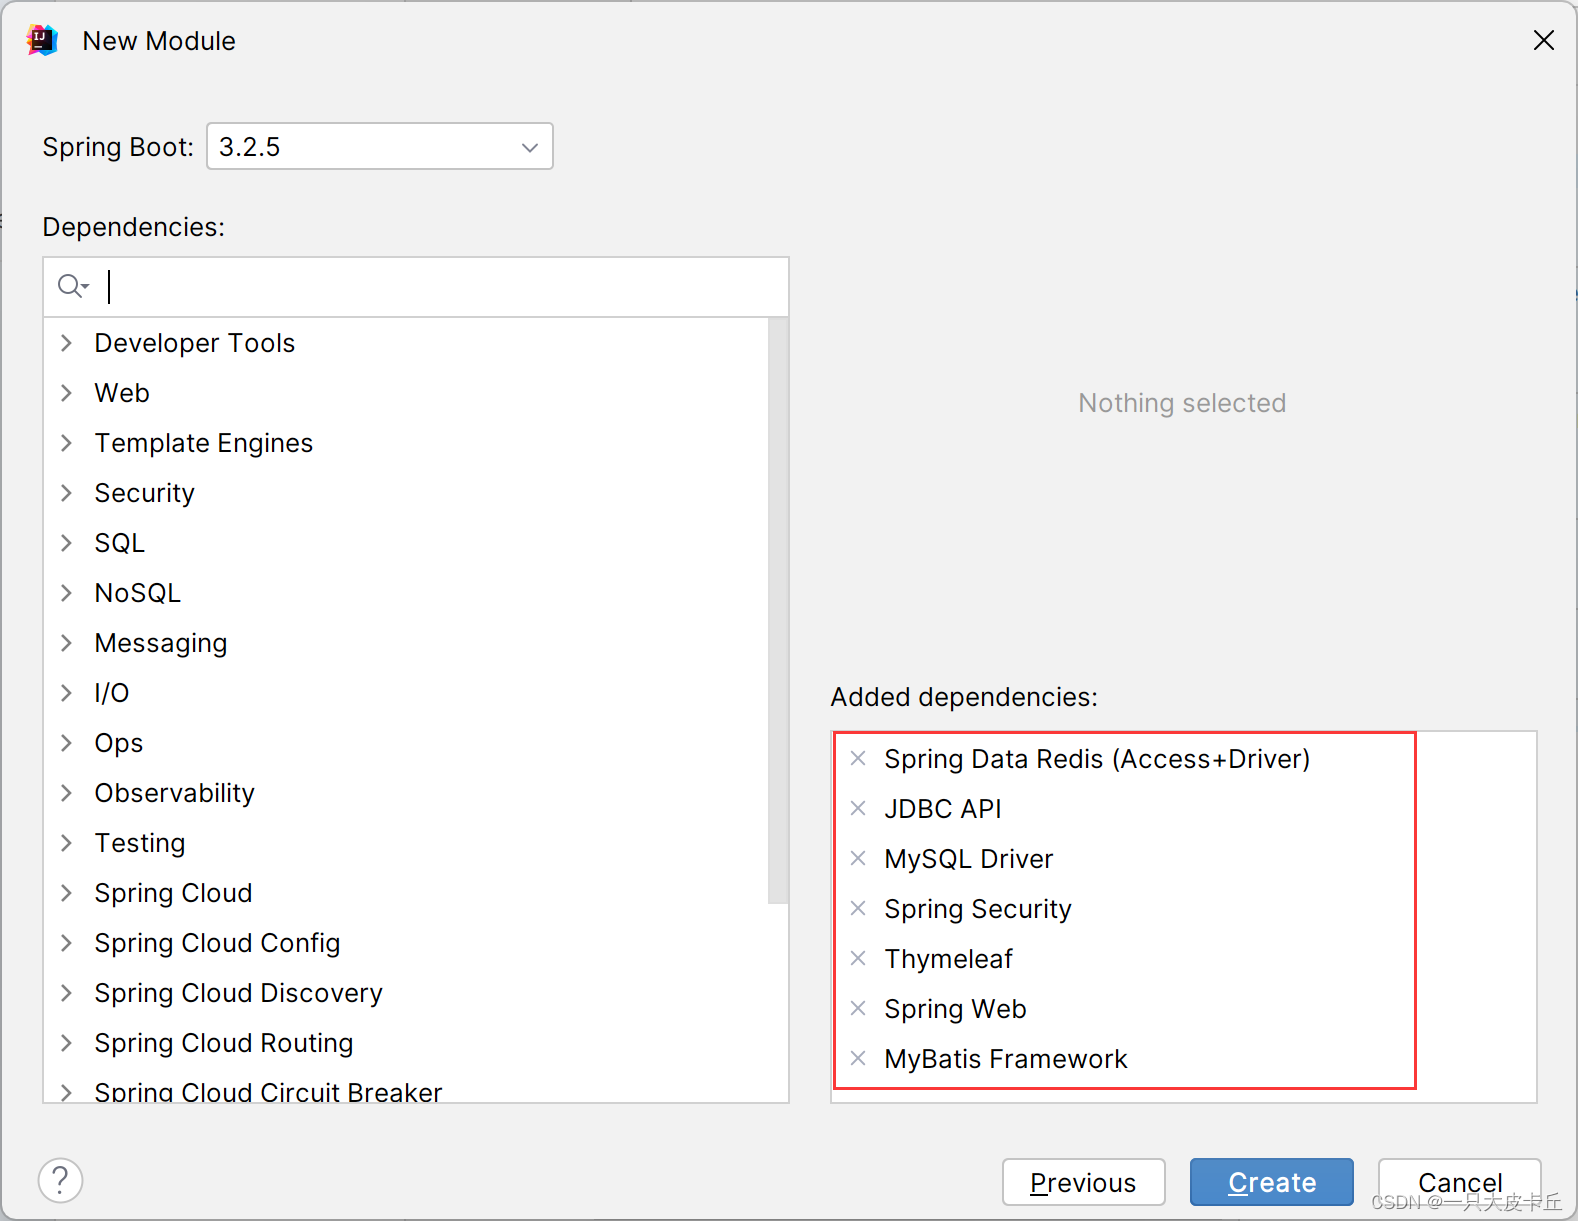Select the Spring Cloud Routing tree label
The image size is (1578, 1221).
[x=224, y=1043]
